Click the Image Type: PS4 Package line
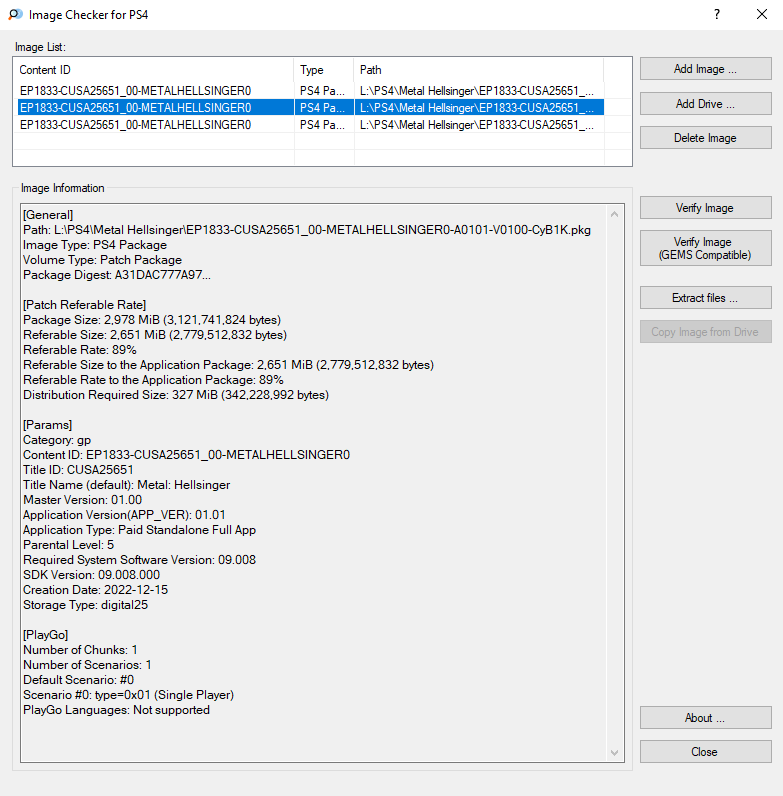This screenshot has width=783, height=796. [x=95, y=245]
